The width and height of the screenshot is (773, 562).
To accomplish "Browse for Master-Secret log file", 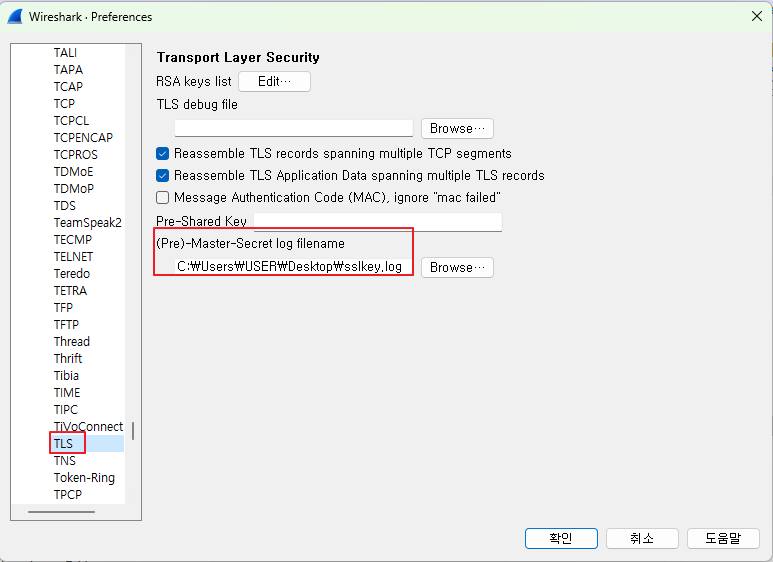I will click(457, 267).
